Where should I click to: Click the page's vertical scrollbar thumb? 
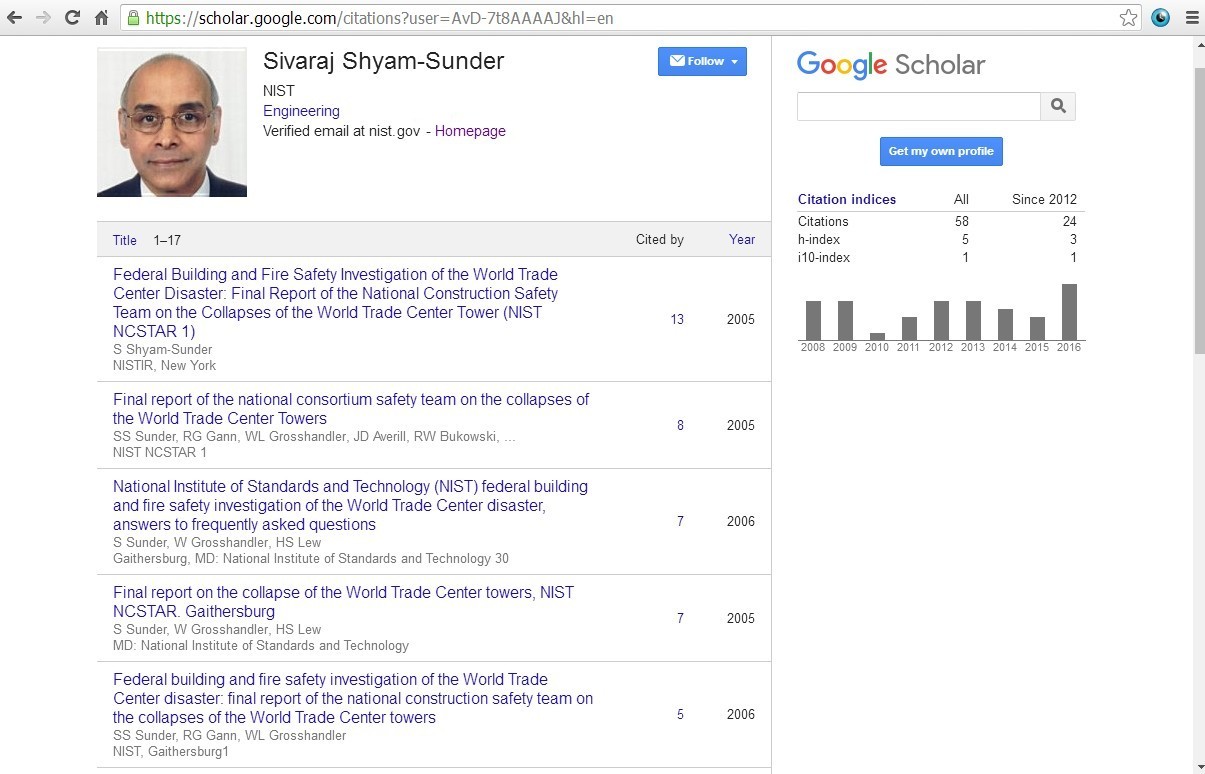1199,210
